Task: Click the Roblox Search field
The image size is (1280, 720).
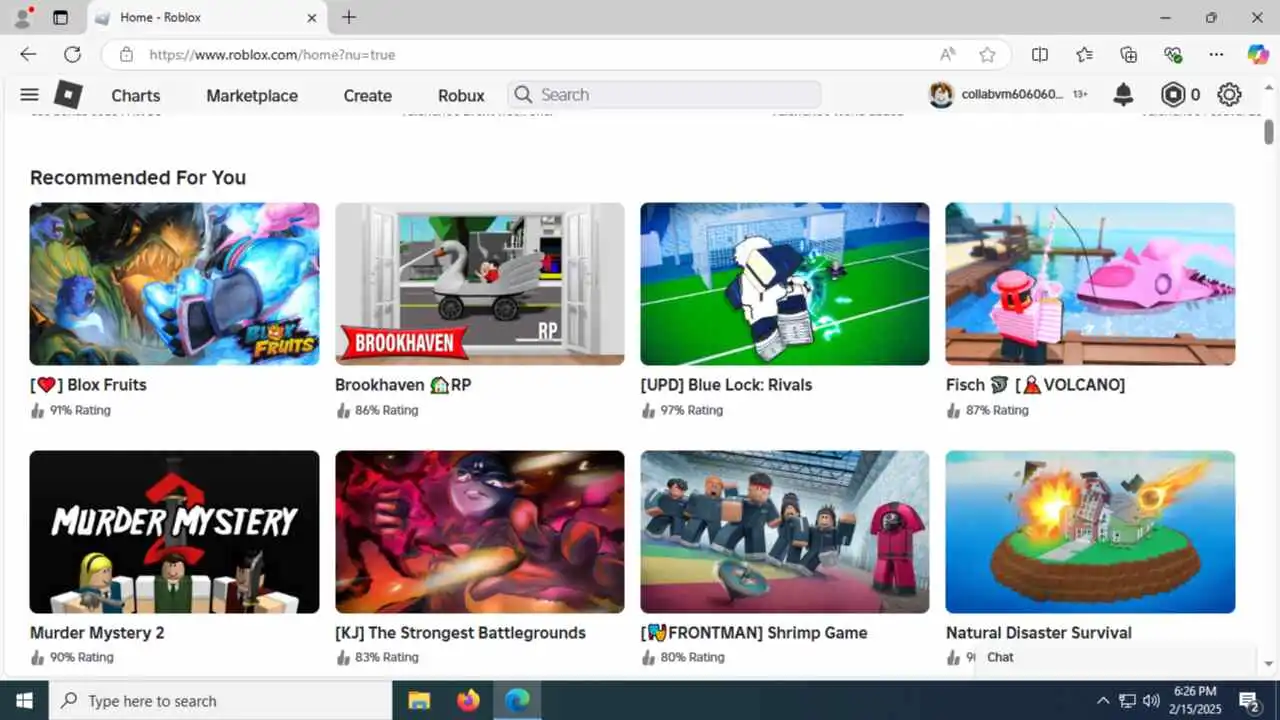Action: (664, 95)
